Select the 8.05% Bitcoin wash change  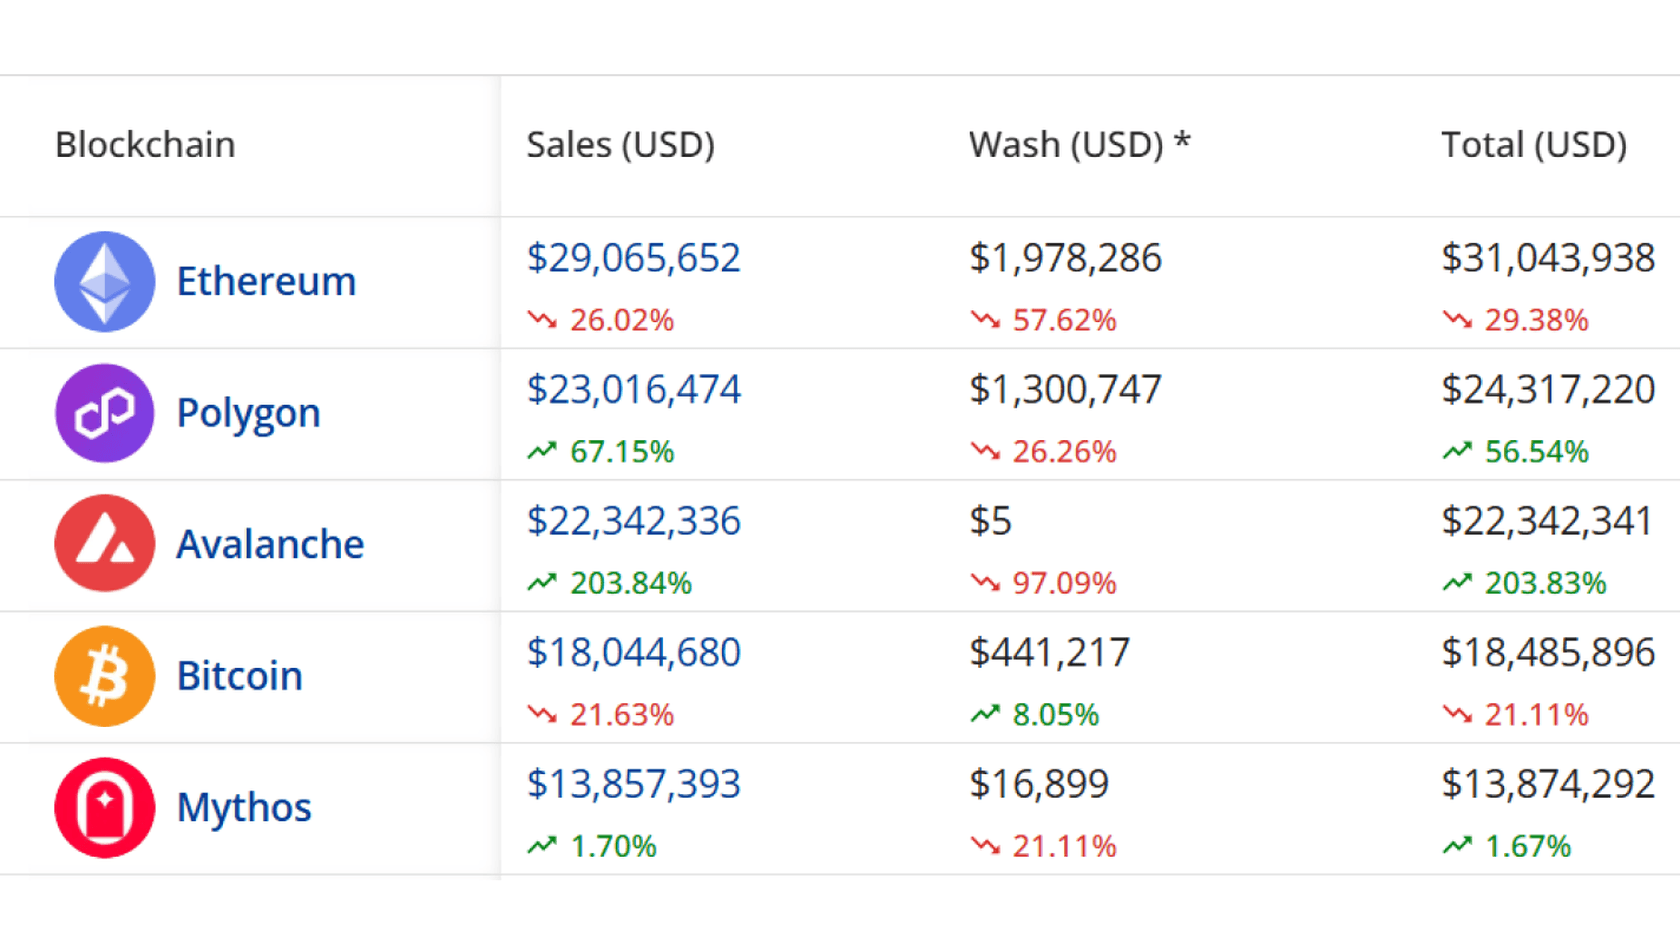(x=1055, y=715)
